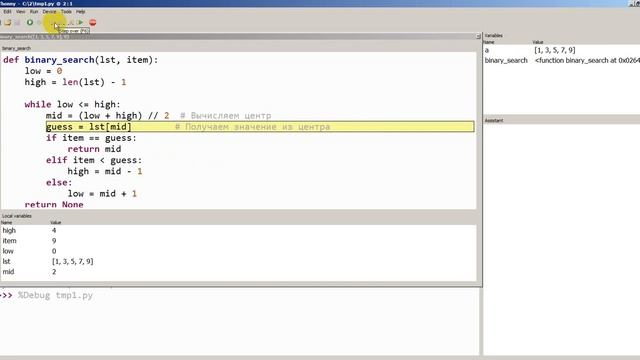Click the '# Вычисляем центр' comment
The height and width of the screenshot is (360, 640).
[x=225, y=116]
